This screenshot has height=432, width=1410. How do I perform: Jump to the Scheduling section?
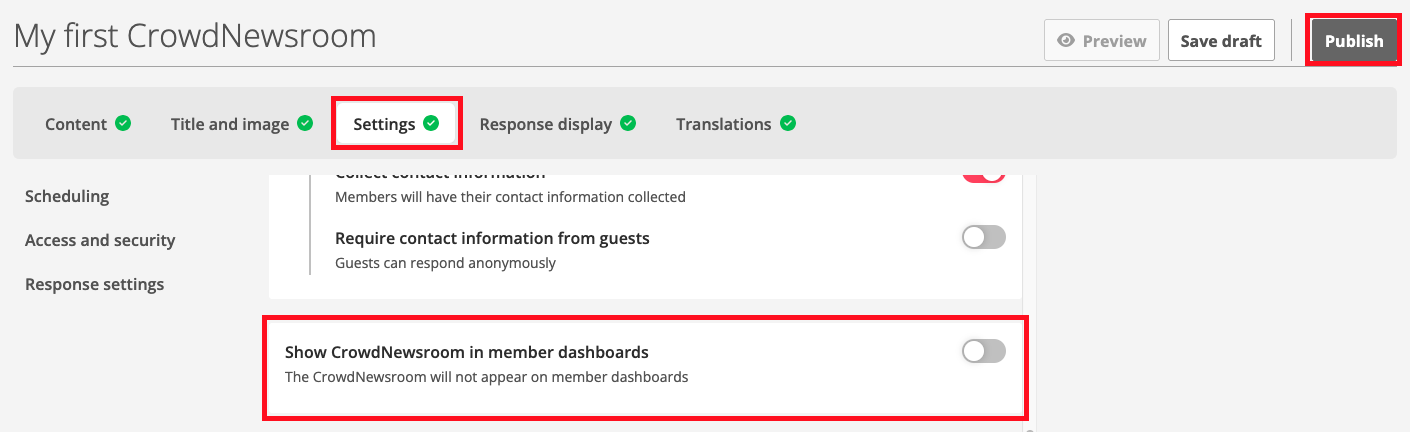(x=67, y=196)
